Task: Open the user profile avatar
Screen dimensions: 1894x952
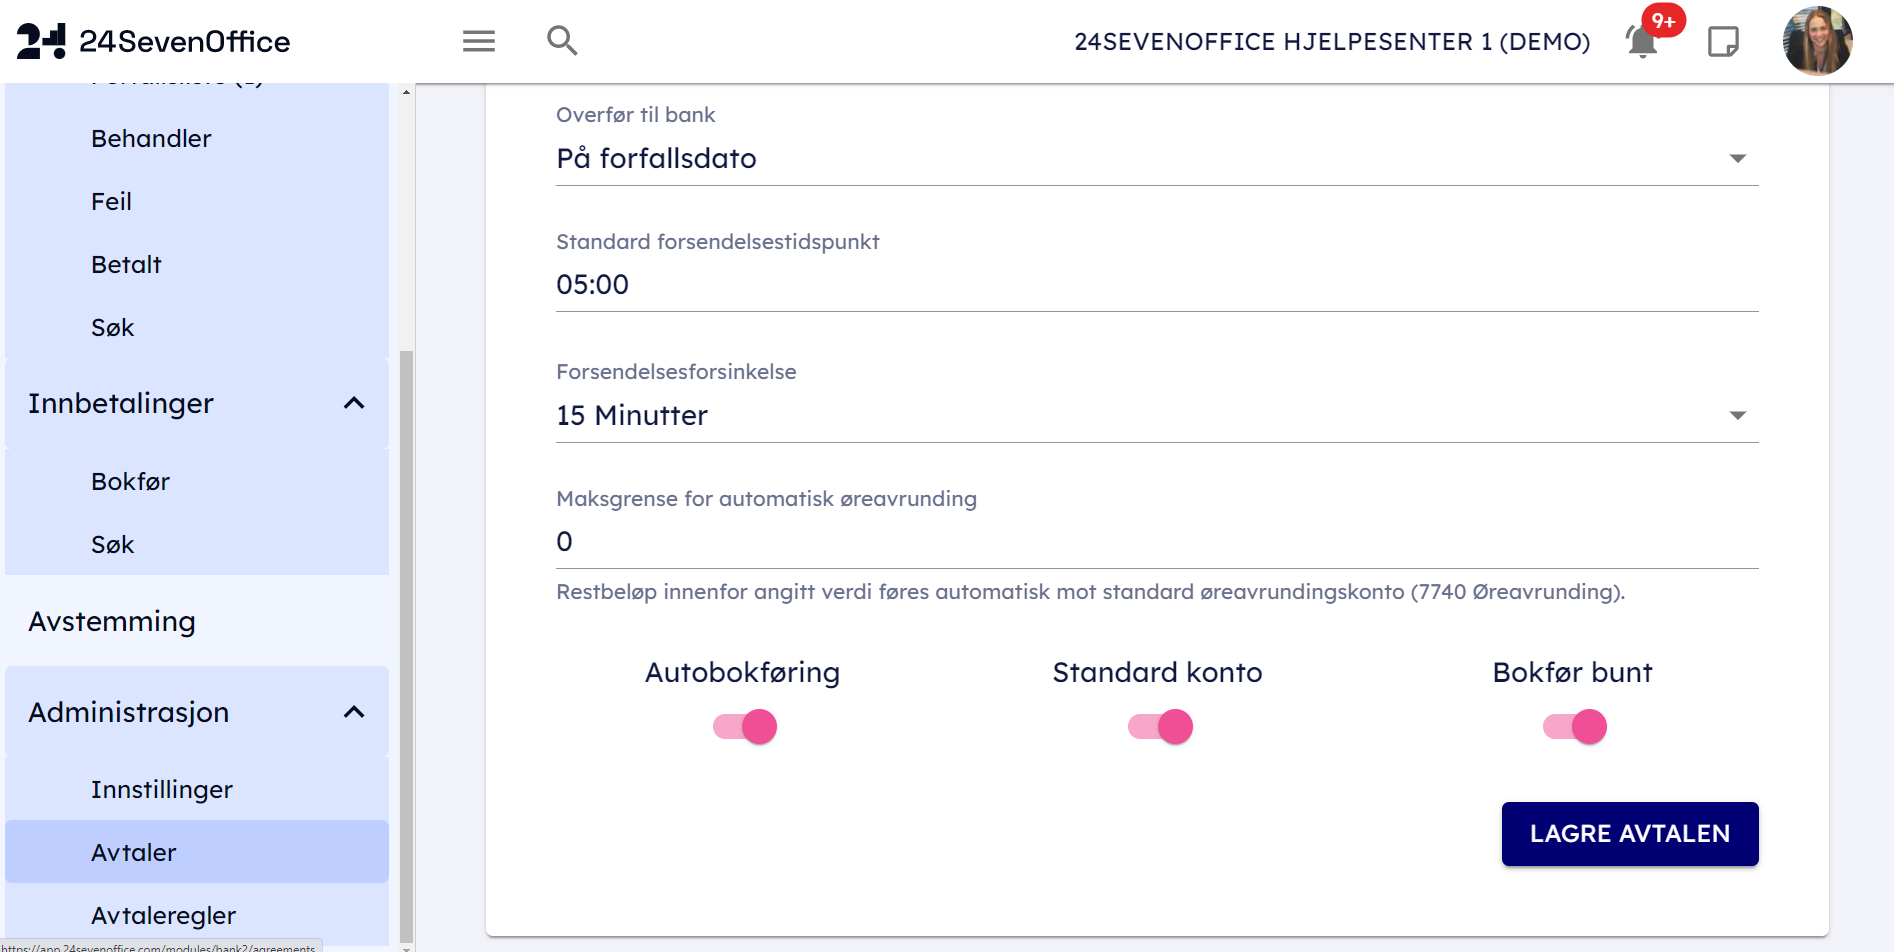Action: [x=1817, y=41]
